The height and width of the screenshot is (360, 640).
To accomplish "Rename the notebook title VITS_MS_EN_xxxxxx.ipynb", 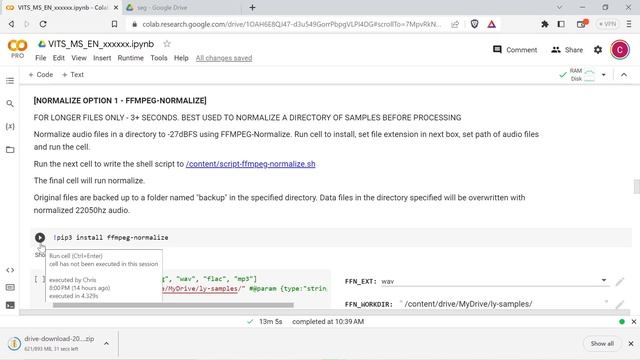I will 101,44.
